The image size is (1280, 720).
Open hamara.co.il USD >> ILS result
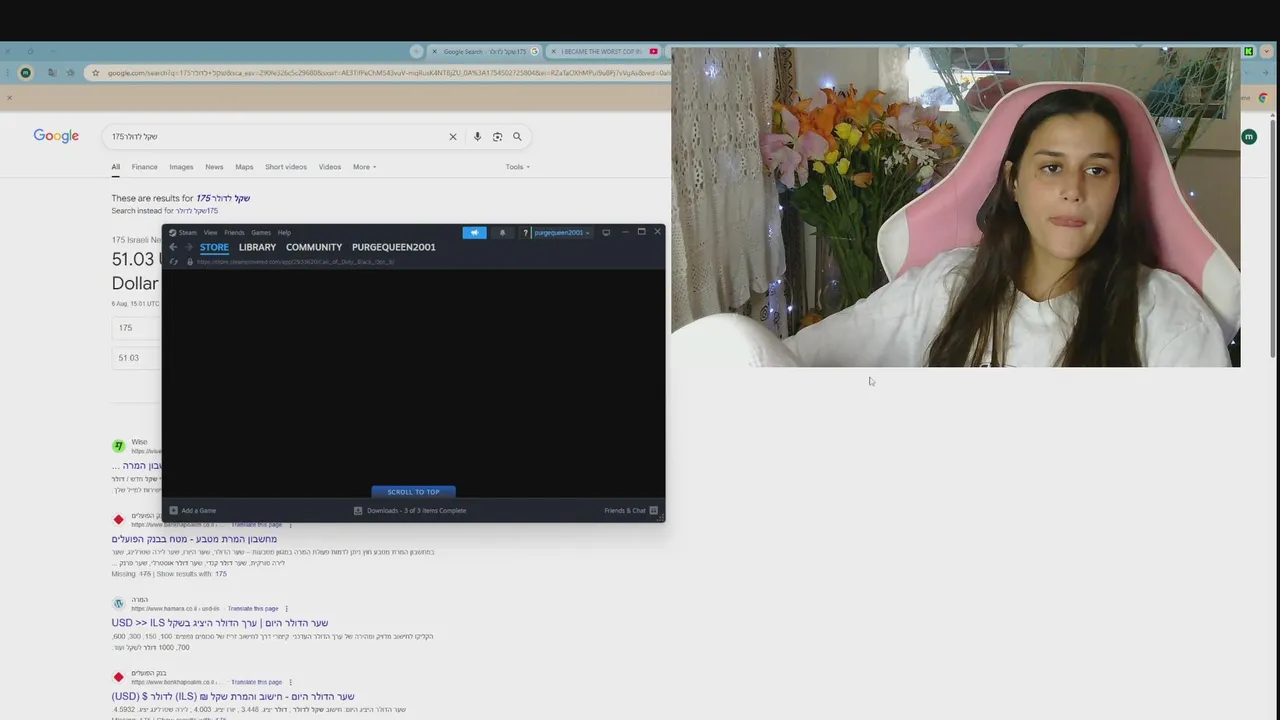(220, 623)
